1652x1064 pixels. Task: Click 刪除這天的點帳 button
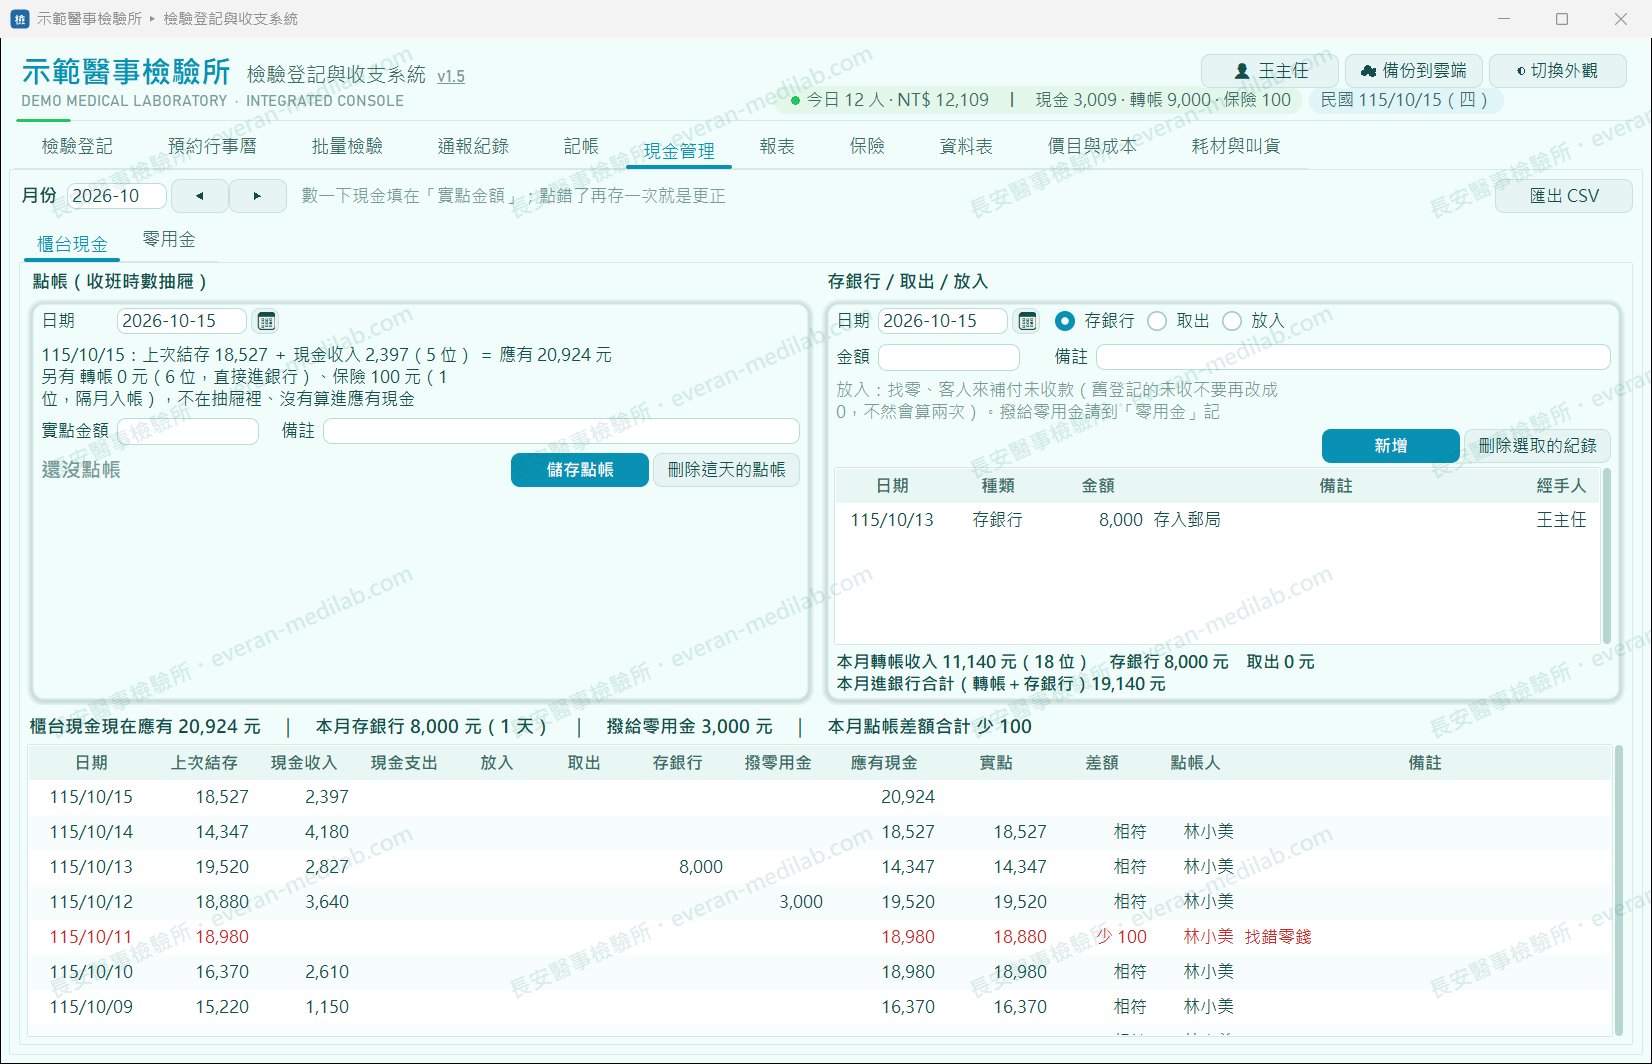pyautogui.click(x=726, y=470)
